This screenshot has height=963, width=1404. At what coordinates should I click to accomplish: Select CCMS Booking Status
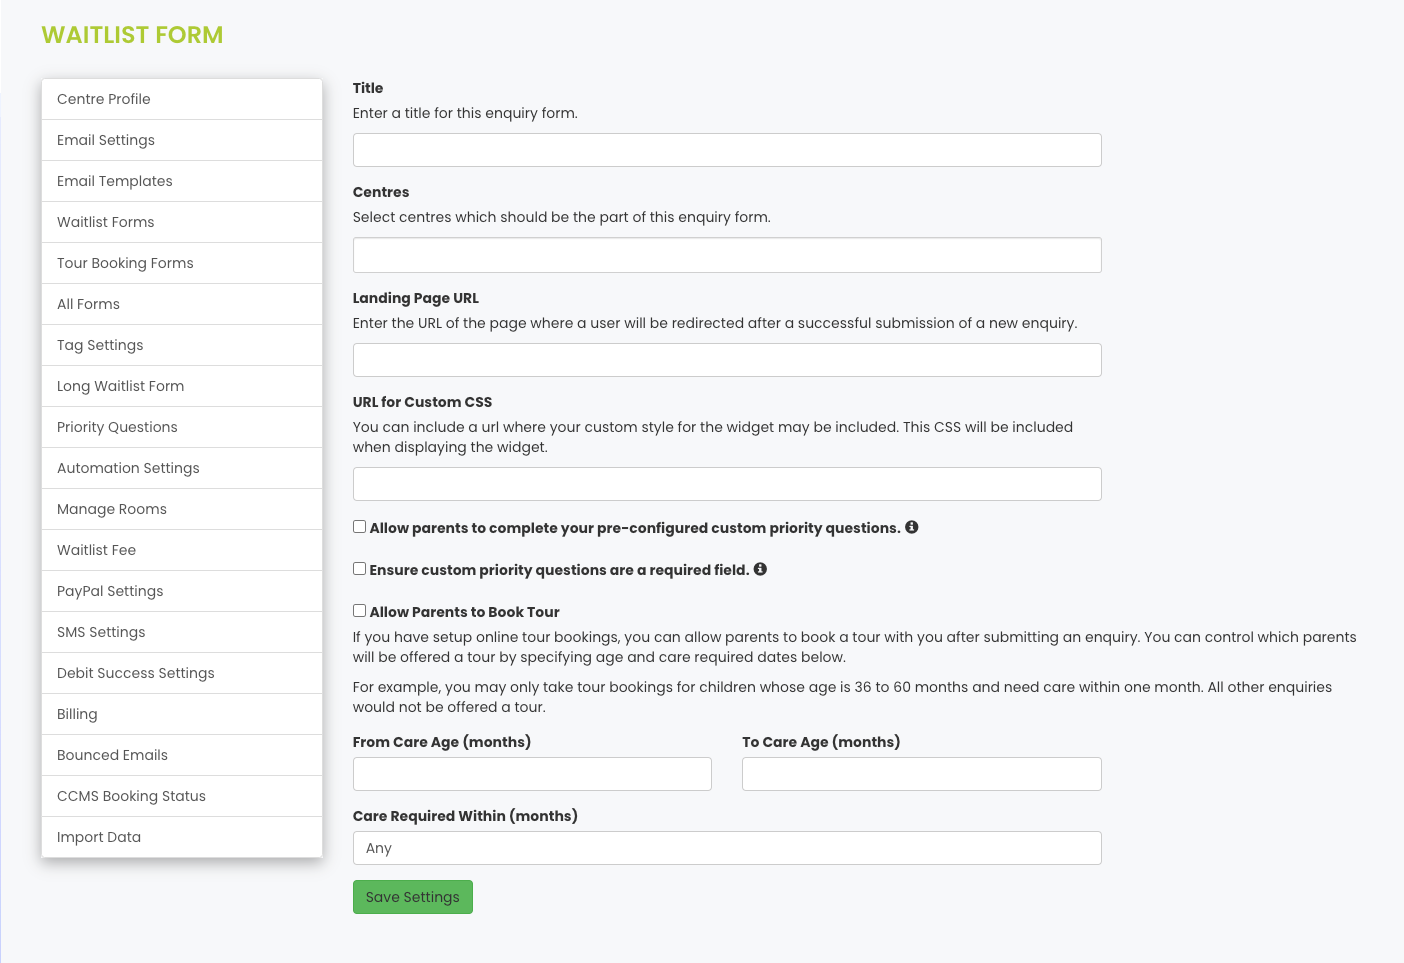pos(182,796)
